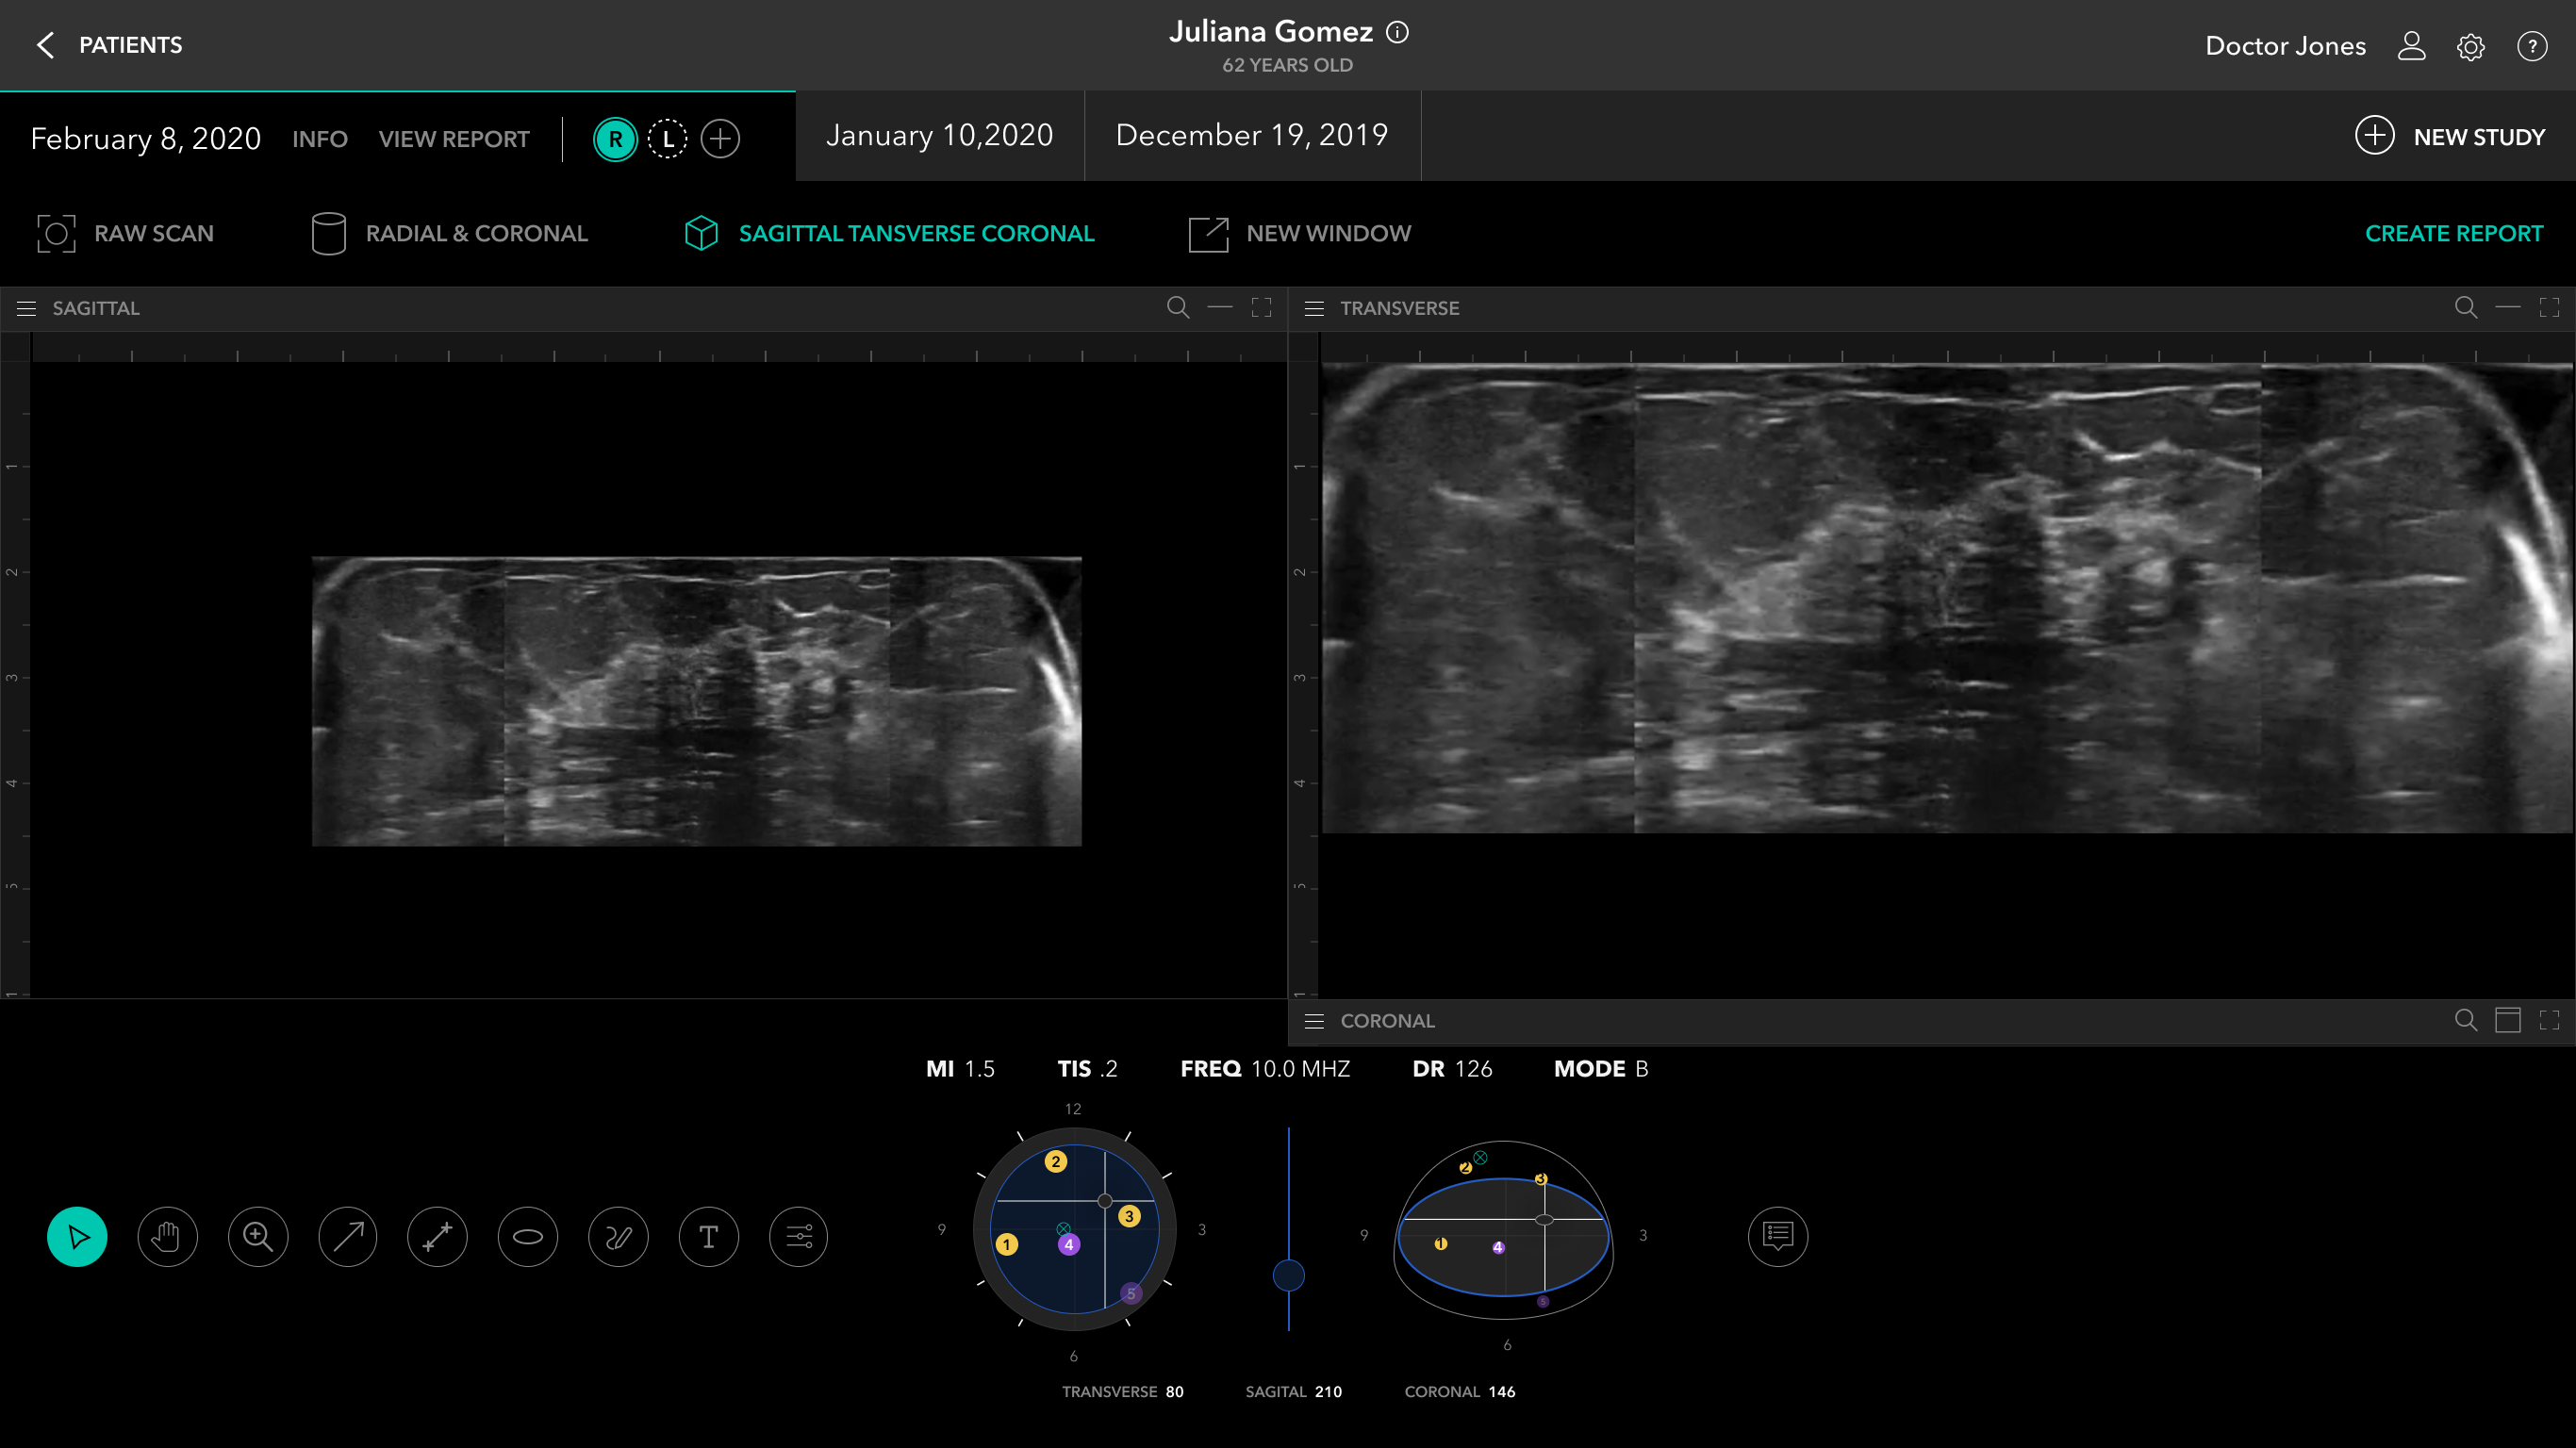Image resolution: width=2576 pixels, height=1448 pixels.
Task: Select the pointer cursor tool
Action: tap(77, 1237)
